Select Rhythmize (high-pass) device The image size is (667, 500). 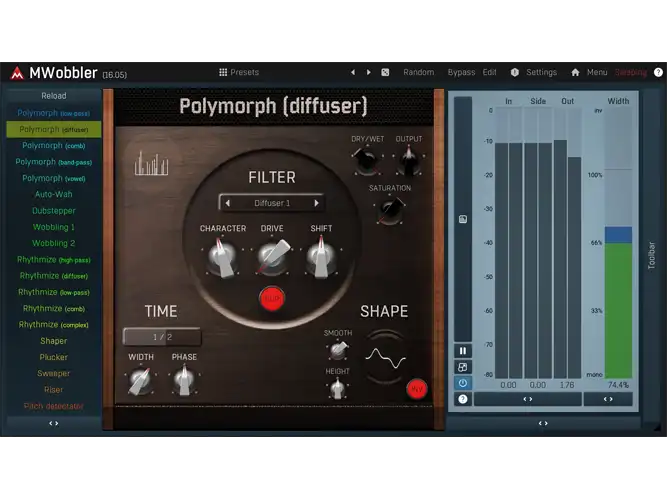[54, 260]
